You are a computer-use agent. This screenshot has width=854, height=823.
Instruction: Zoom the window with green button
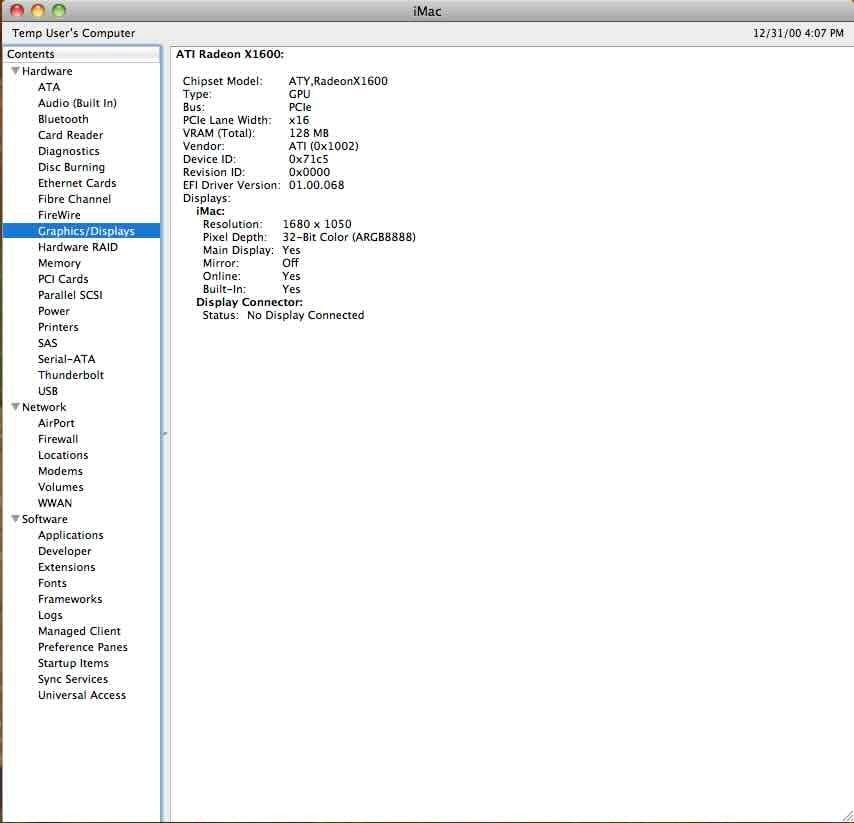click(59, 10)
